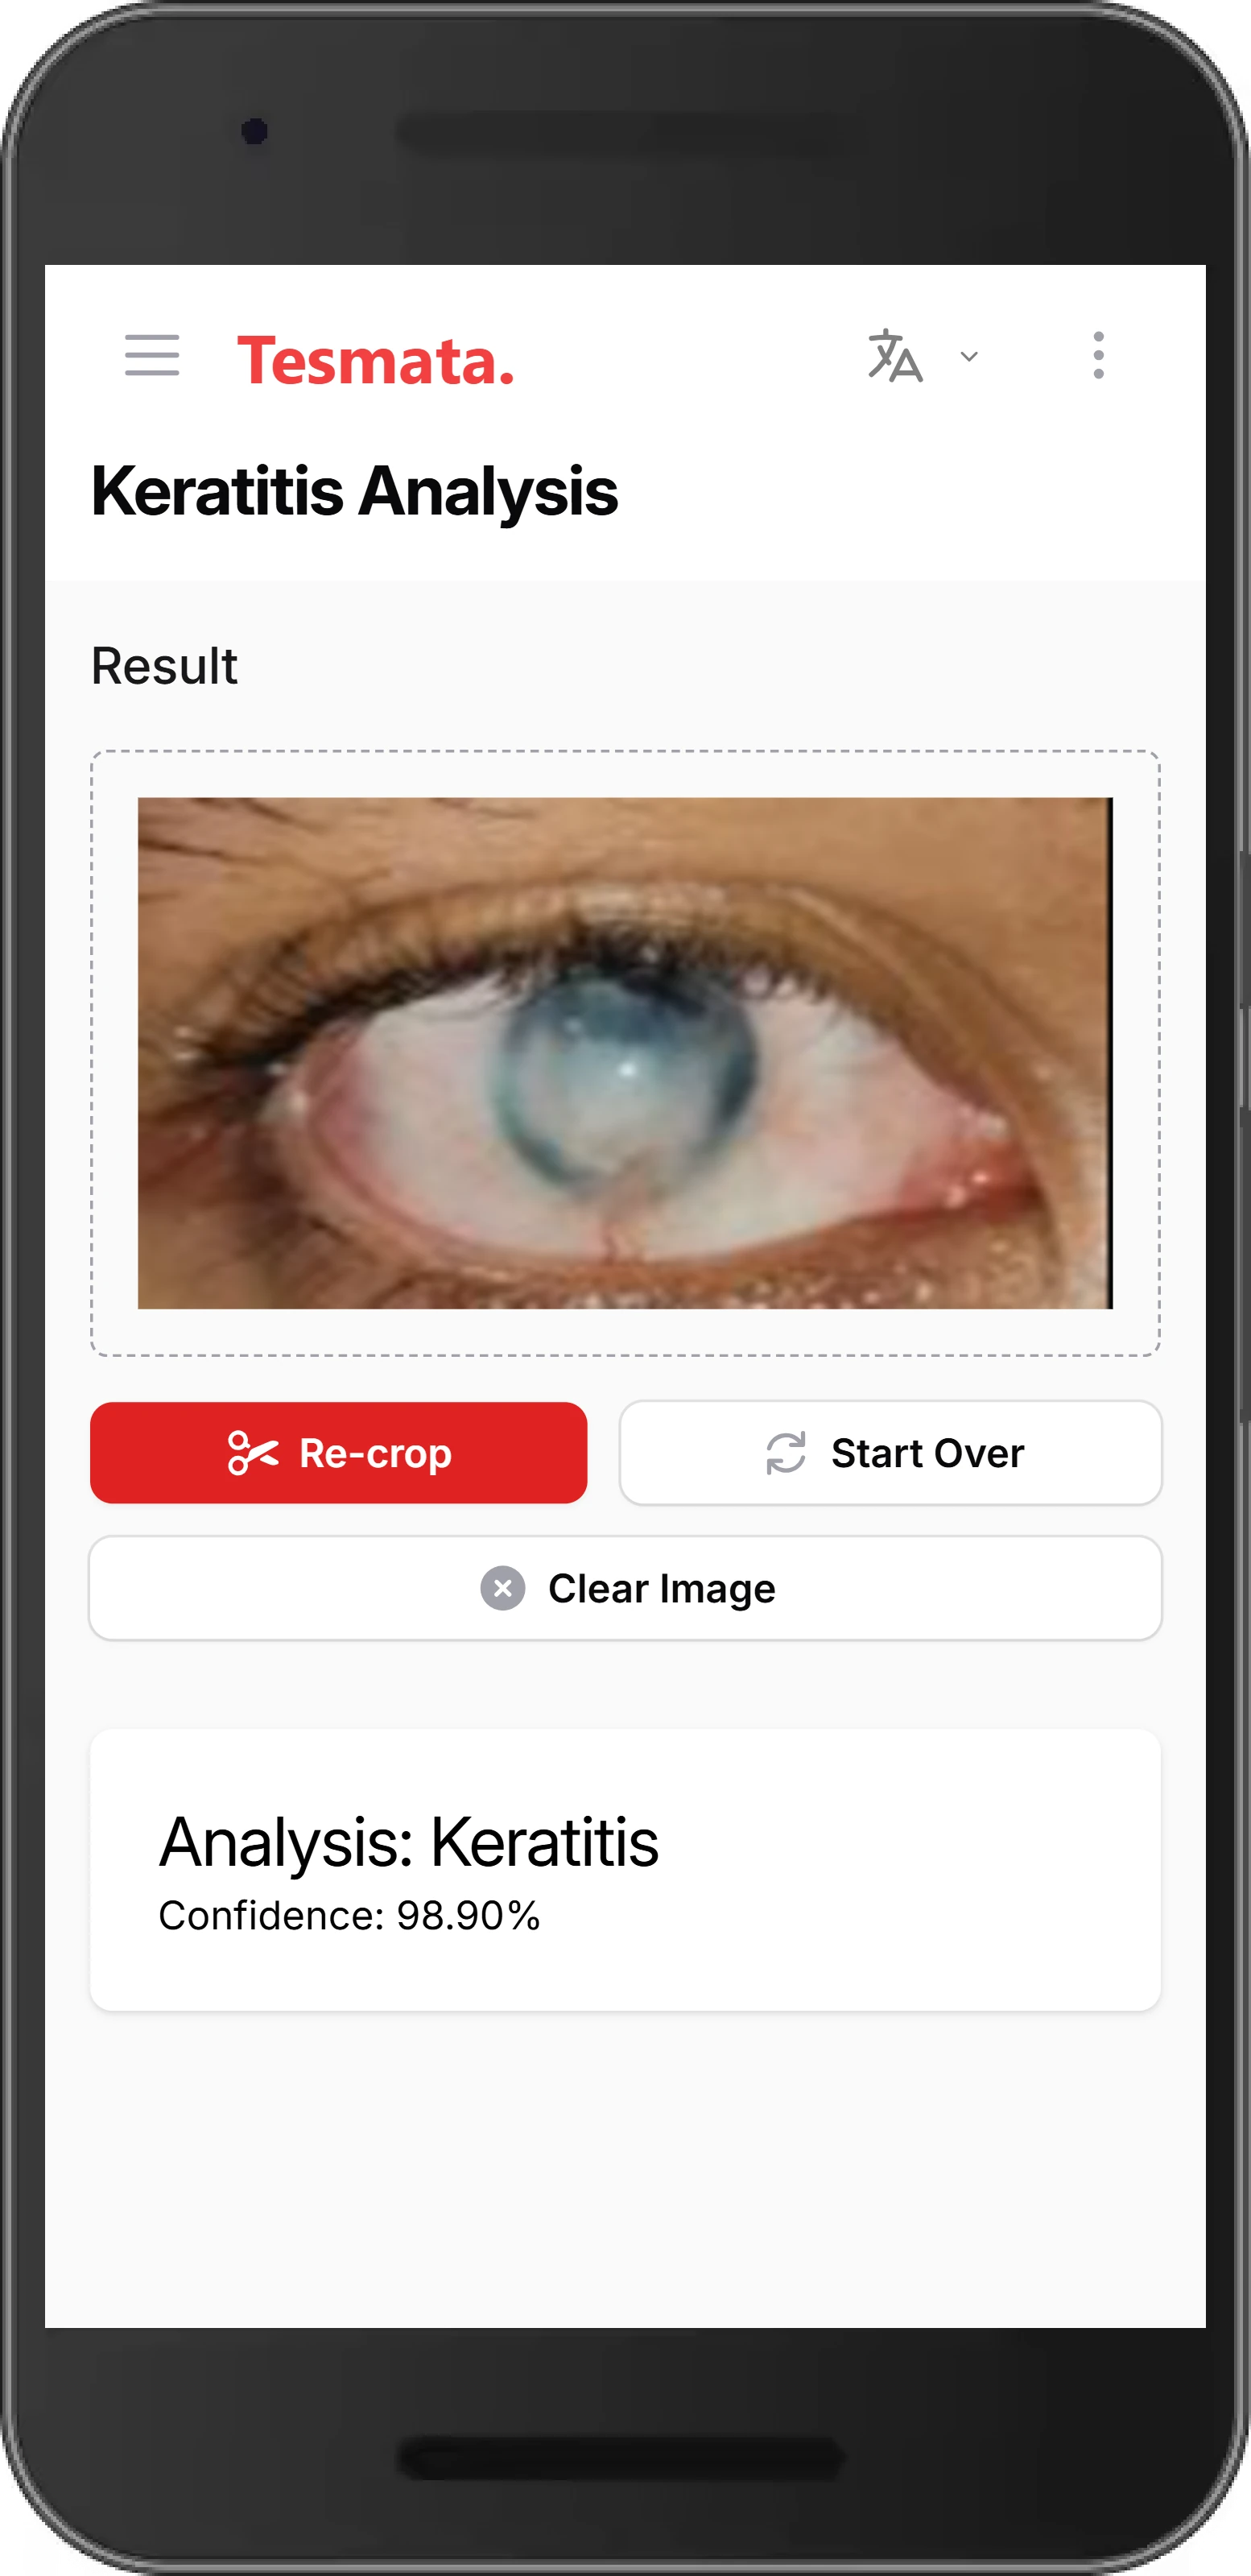Open the three-dot overflow menu

(1099, 356)
